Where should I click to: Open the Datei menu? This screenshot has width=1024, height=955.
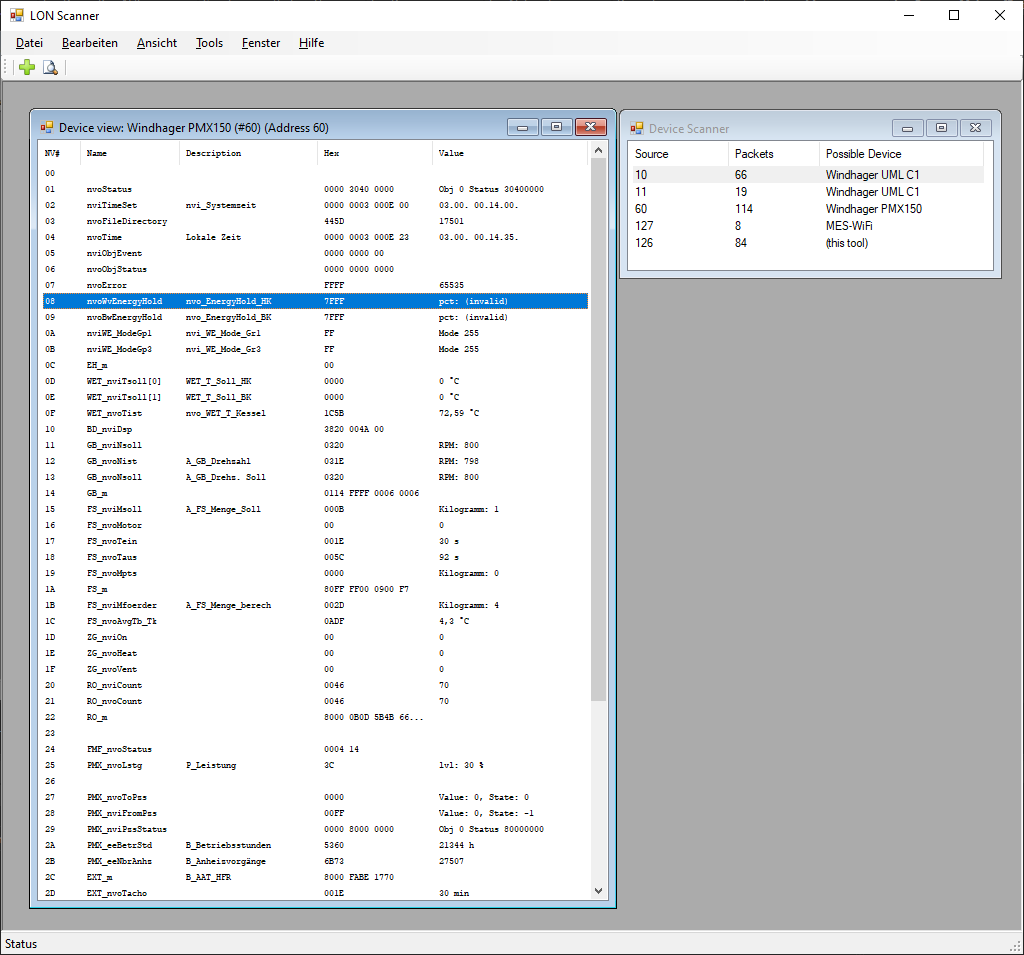pyautogui.click(x=29, y=43)
